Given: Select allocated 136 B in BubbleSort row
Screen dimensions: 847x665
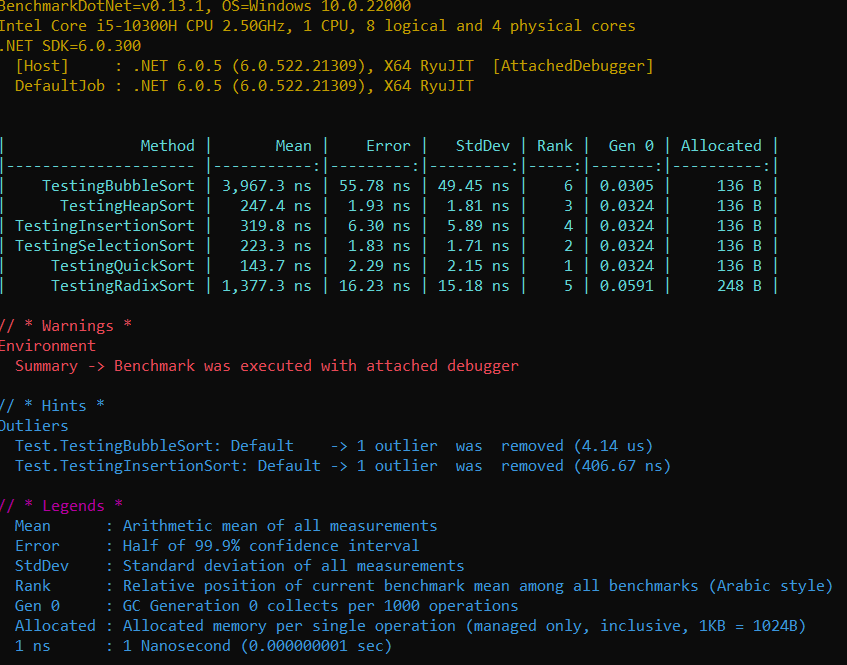Looking at the screenshot, I should pyautogui.click(x=740, y=186).
